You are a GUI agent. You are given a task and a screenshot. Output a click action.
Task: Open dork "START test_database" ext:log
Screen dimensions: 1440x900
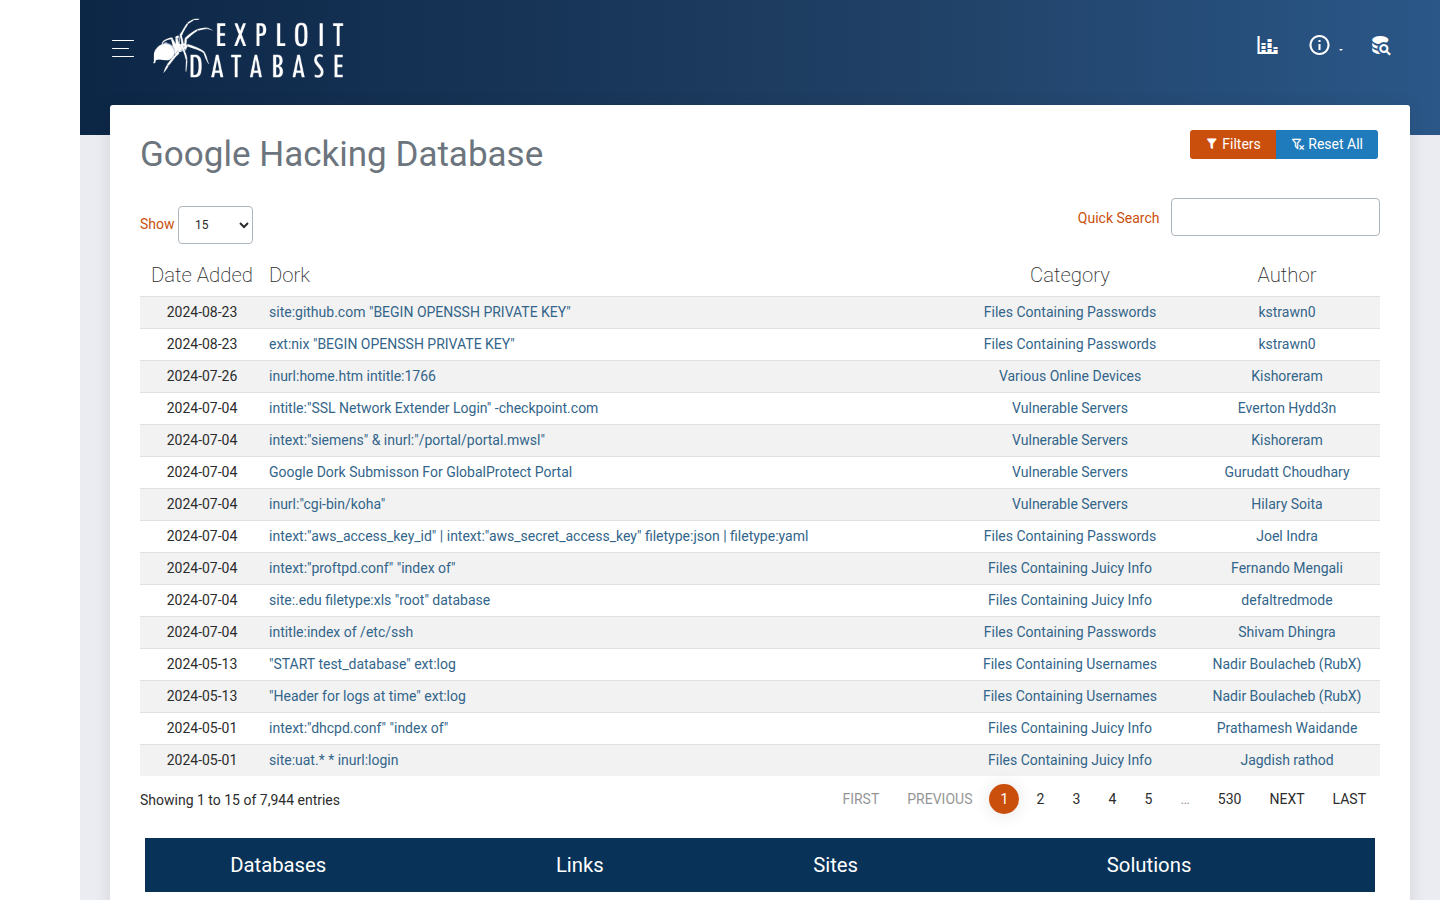362,664
